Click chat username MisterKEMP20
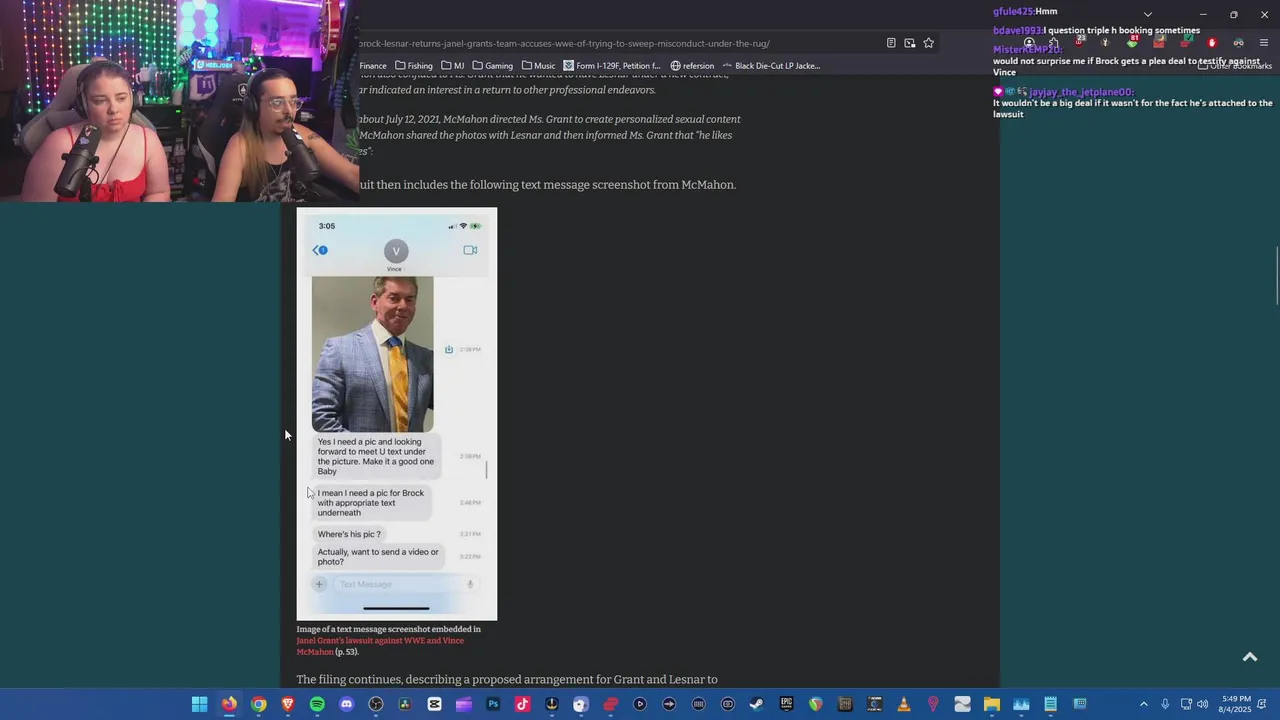The image size is (1280, 720). [1027, 50]
